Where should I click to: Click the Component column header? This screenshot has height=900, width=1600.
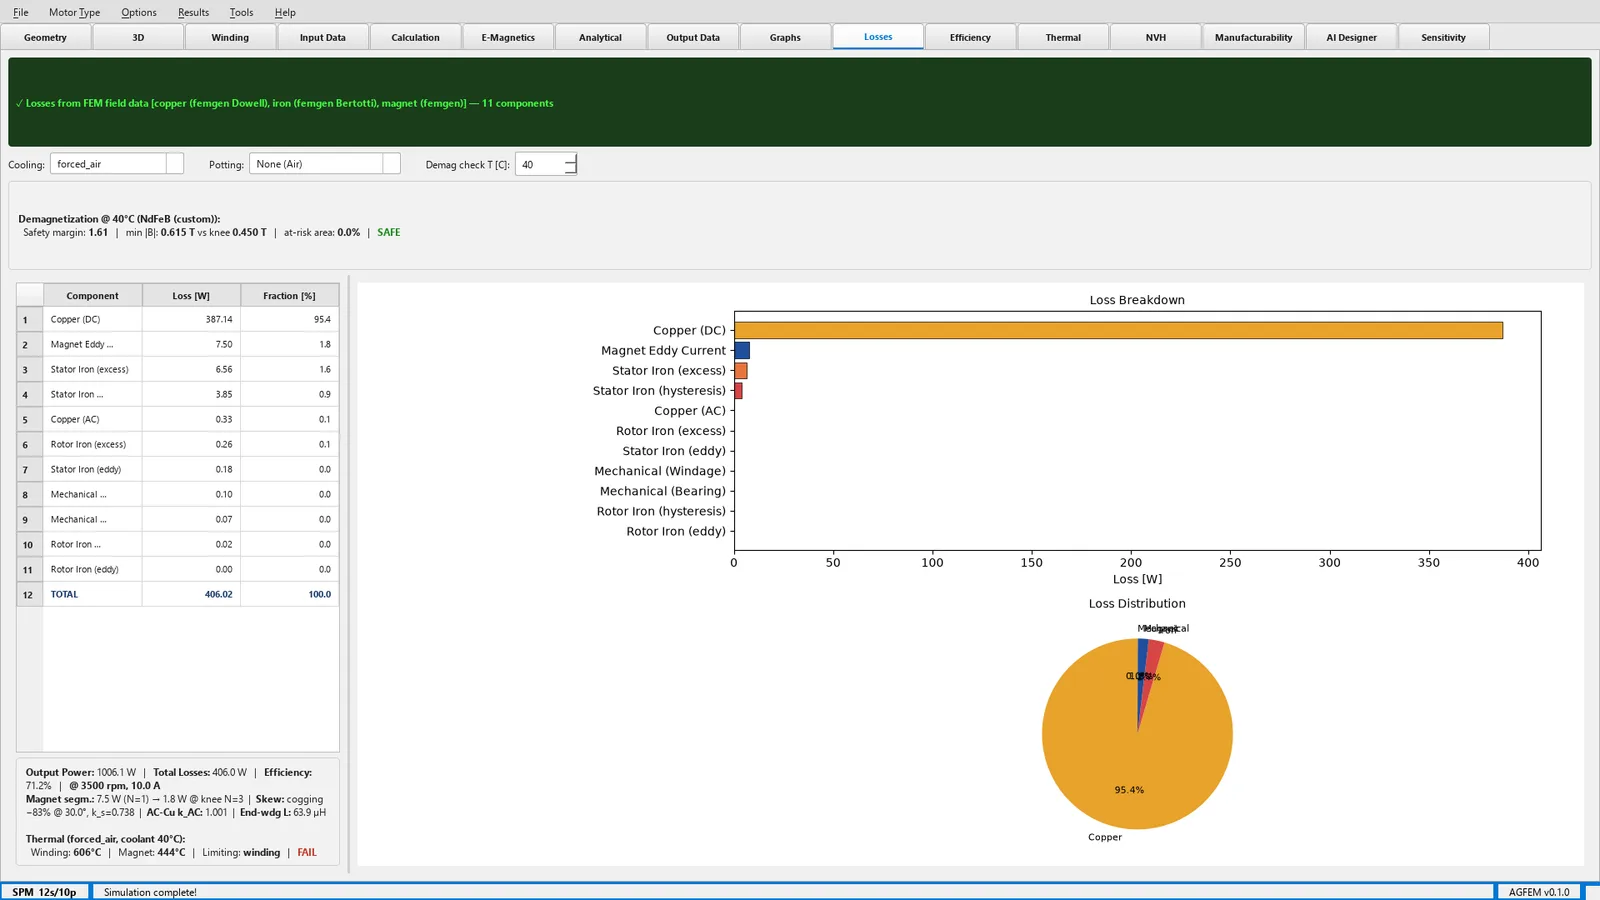click(x=92, y=296)
